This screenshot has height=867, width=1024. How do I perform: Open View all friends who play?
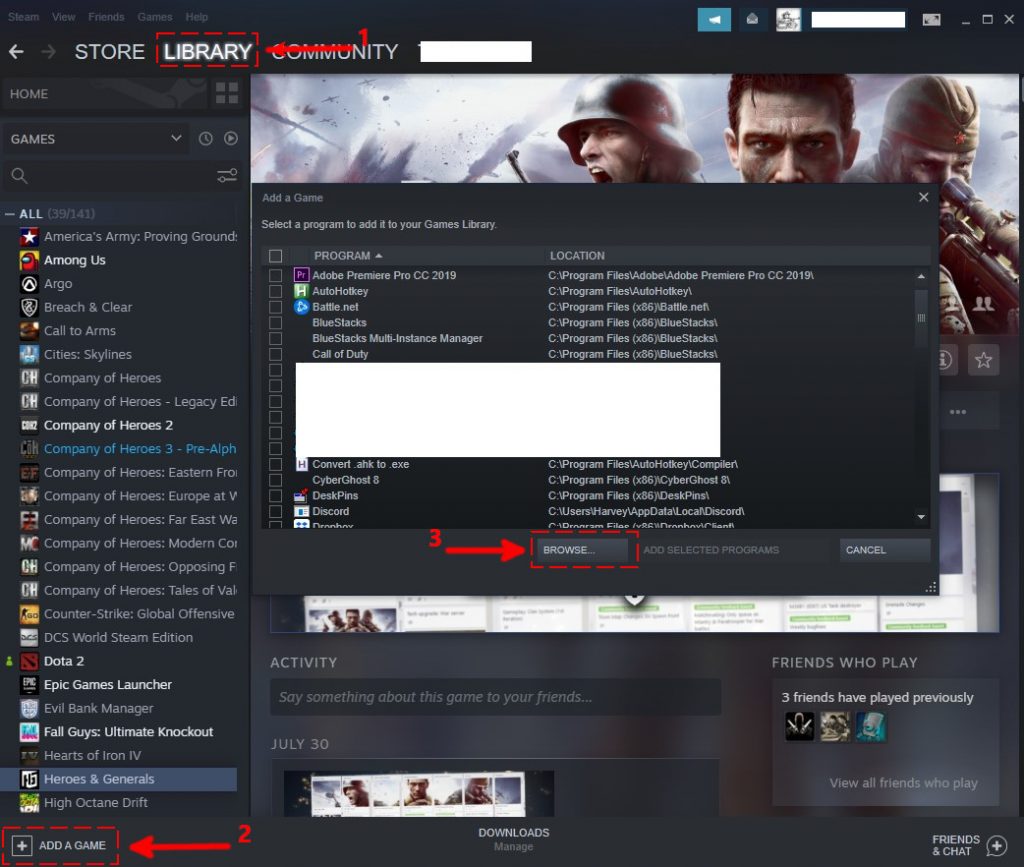(x=903, y=783)
